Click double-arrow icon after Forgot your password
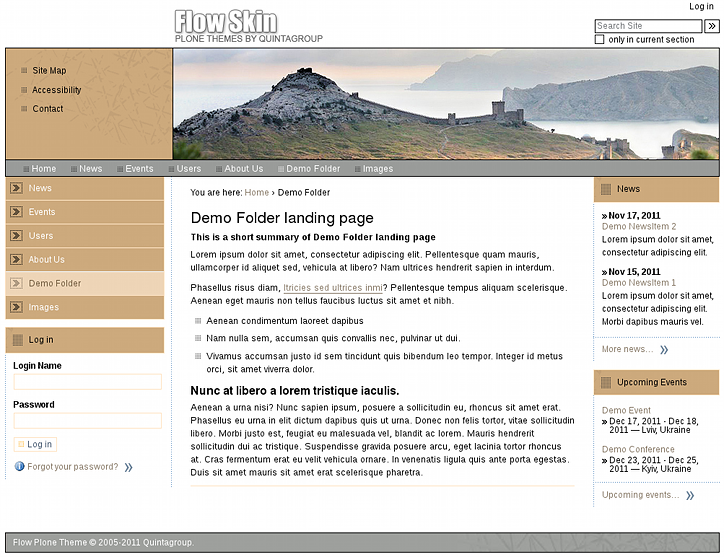The width and height of the screenshot is (724, 557). coord(128,467)
